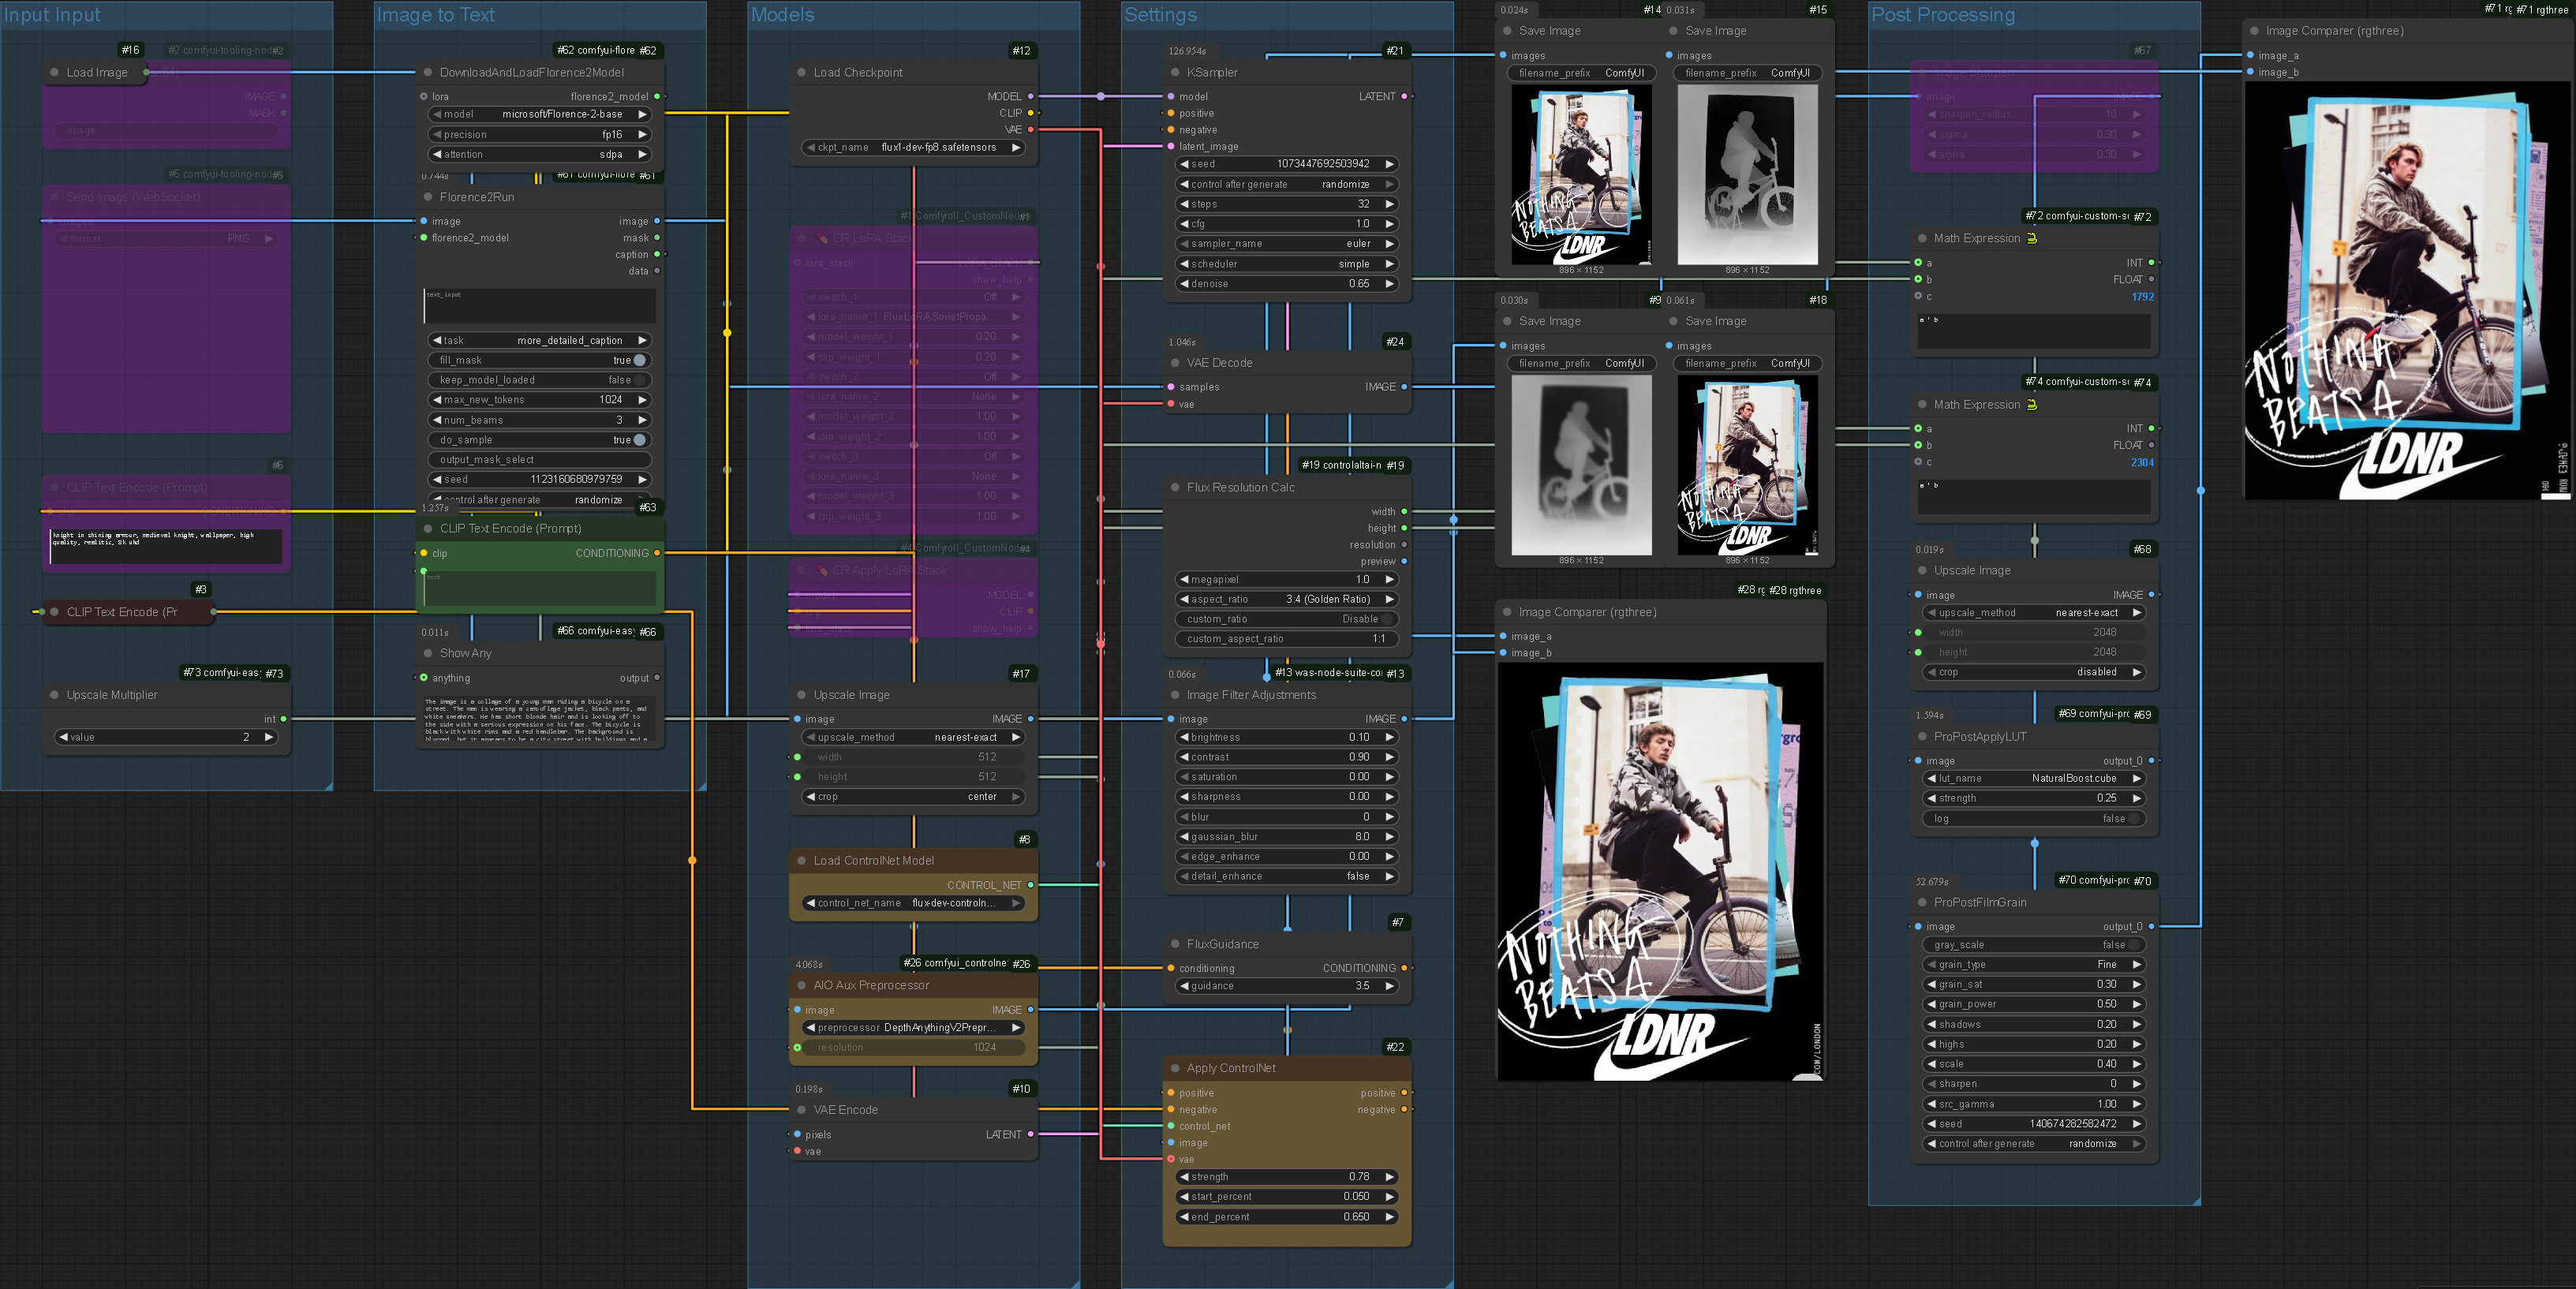This screenshot has height=1289, width=2576.
Task: Toggle do_sample in Florence2Run
Action: [540, 440]
